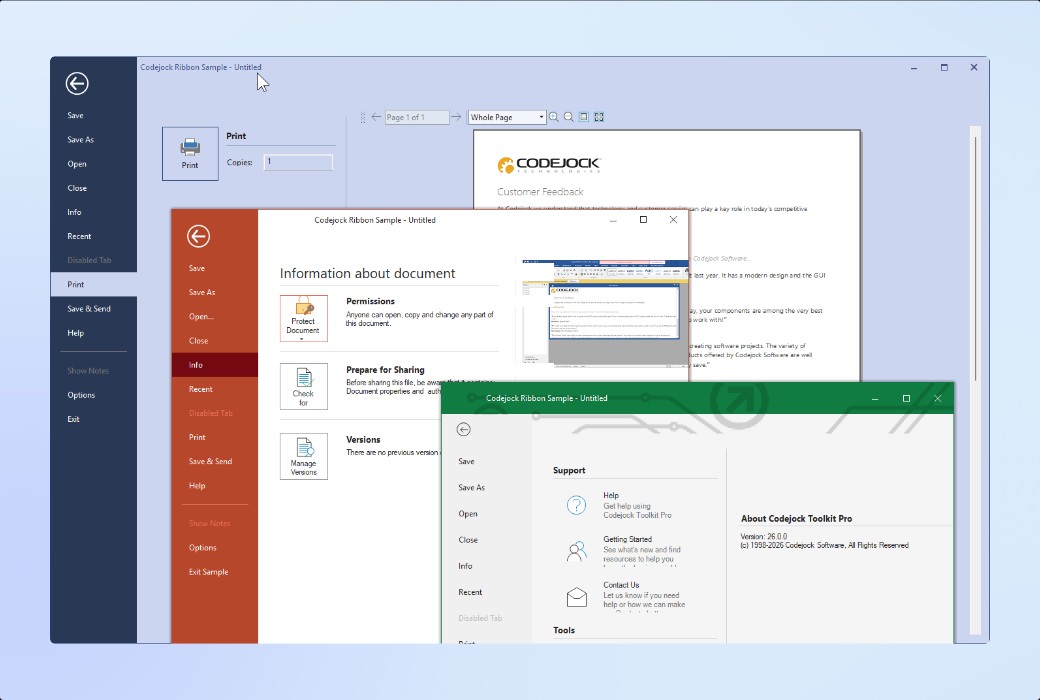Select Save in the green window sidebar
Image resolution: width=1040 pixels, height=700 pixels.
tap(488, 461)
